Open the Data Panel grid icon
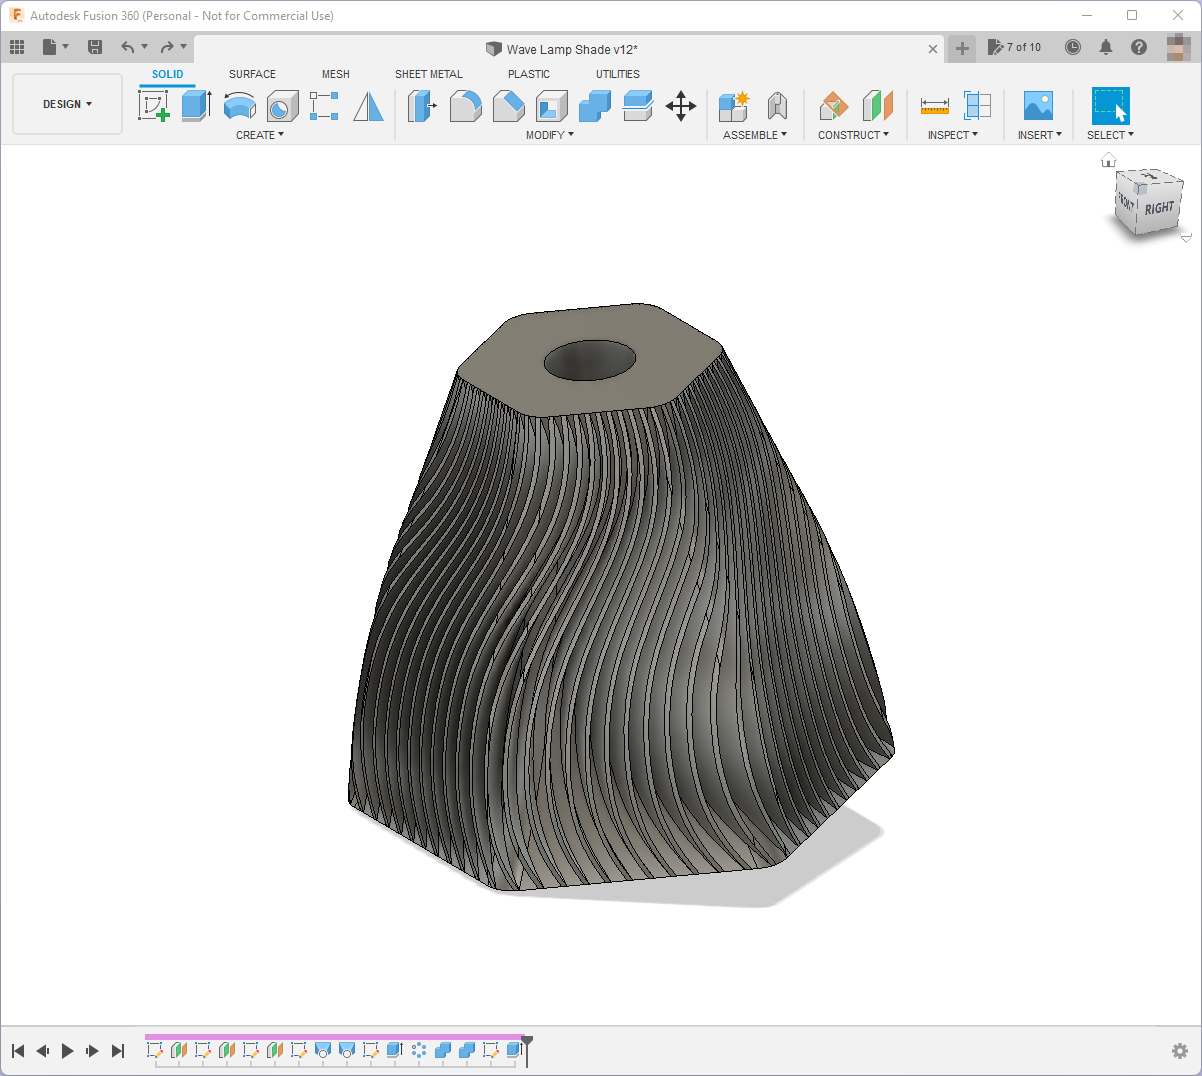Image resolution: width=1202 pixels, height=1076 pixels. [17, 47]
